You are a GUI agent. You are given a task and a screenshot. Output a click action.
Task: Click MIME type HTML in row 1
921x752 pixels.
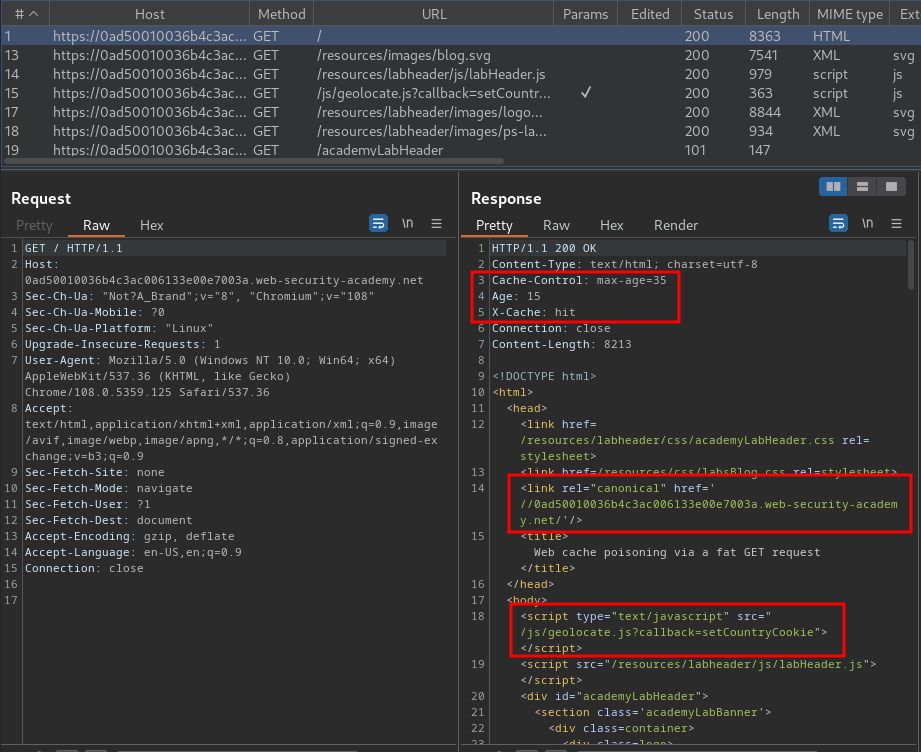(x=831, y=36)
